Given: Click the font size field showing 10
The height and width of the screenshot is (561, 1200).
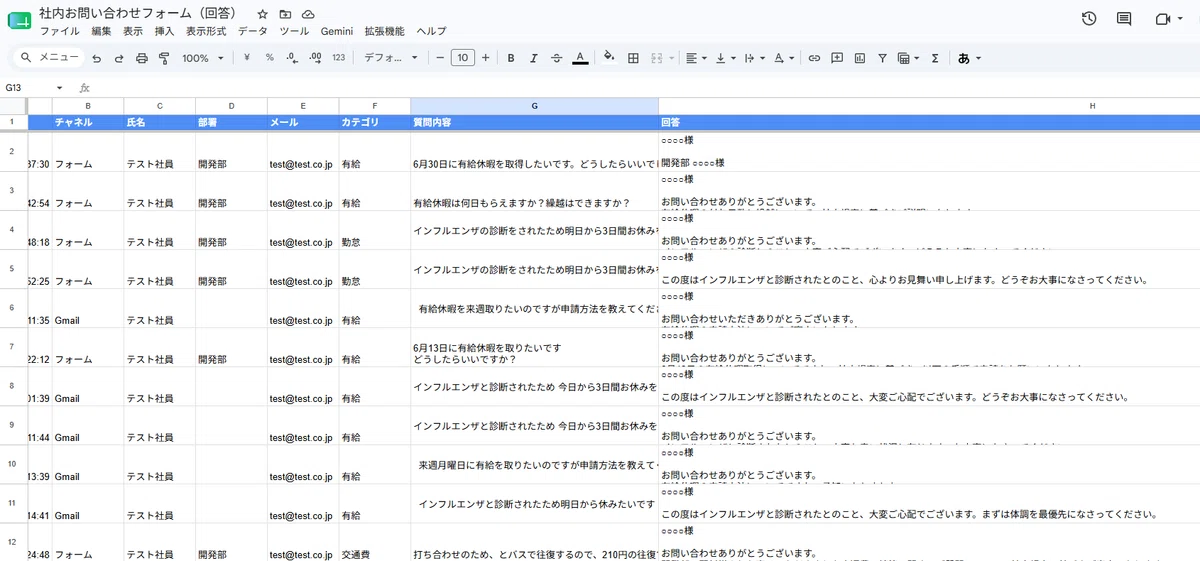Looking at the screenshot, I should point(462,58).
